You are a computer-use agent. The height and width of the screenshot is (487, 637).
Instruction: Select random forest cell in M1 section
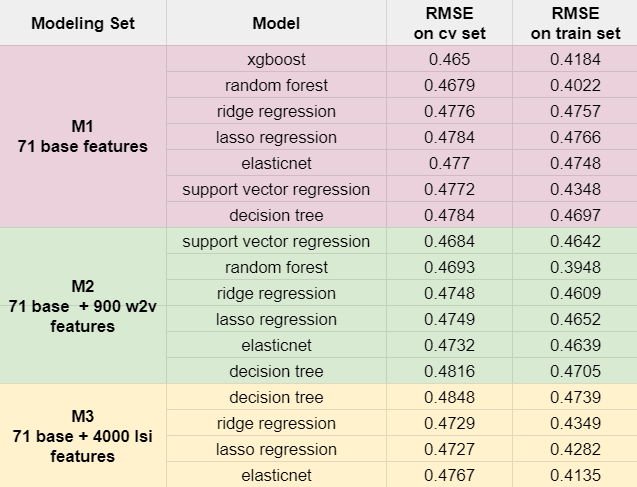tap(276, 85)
